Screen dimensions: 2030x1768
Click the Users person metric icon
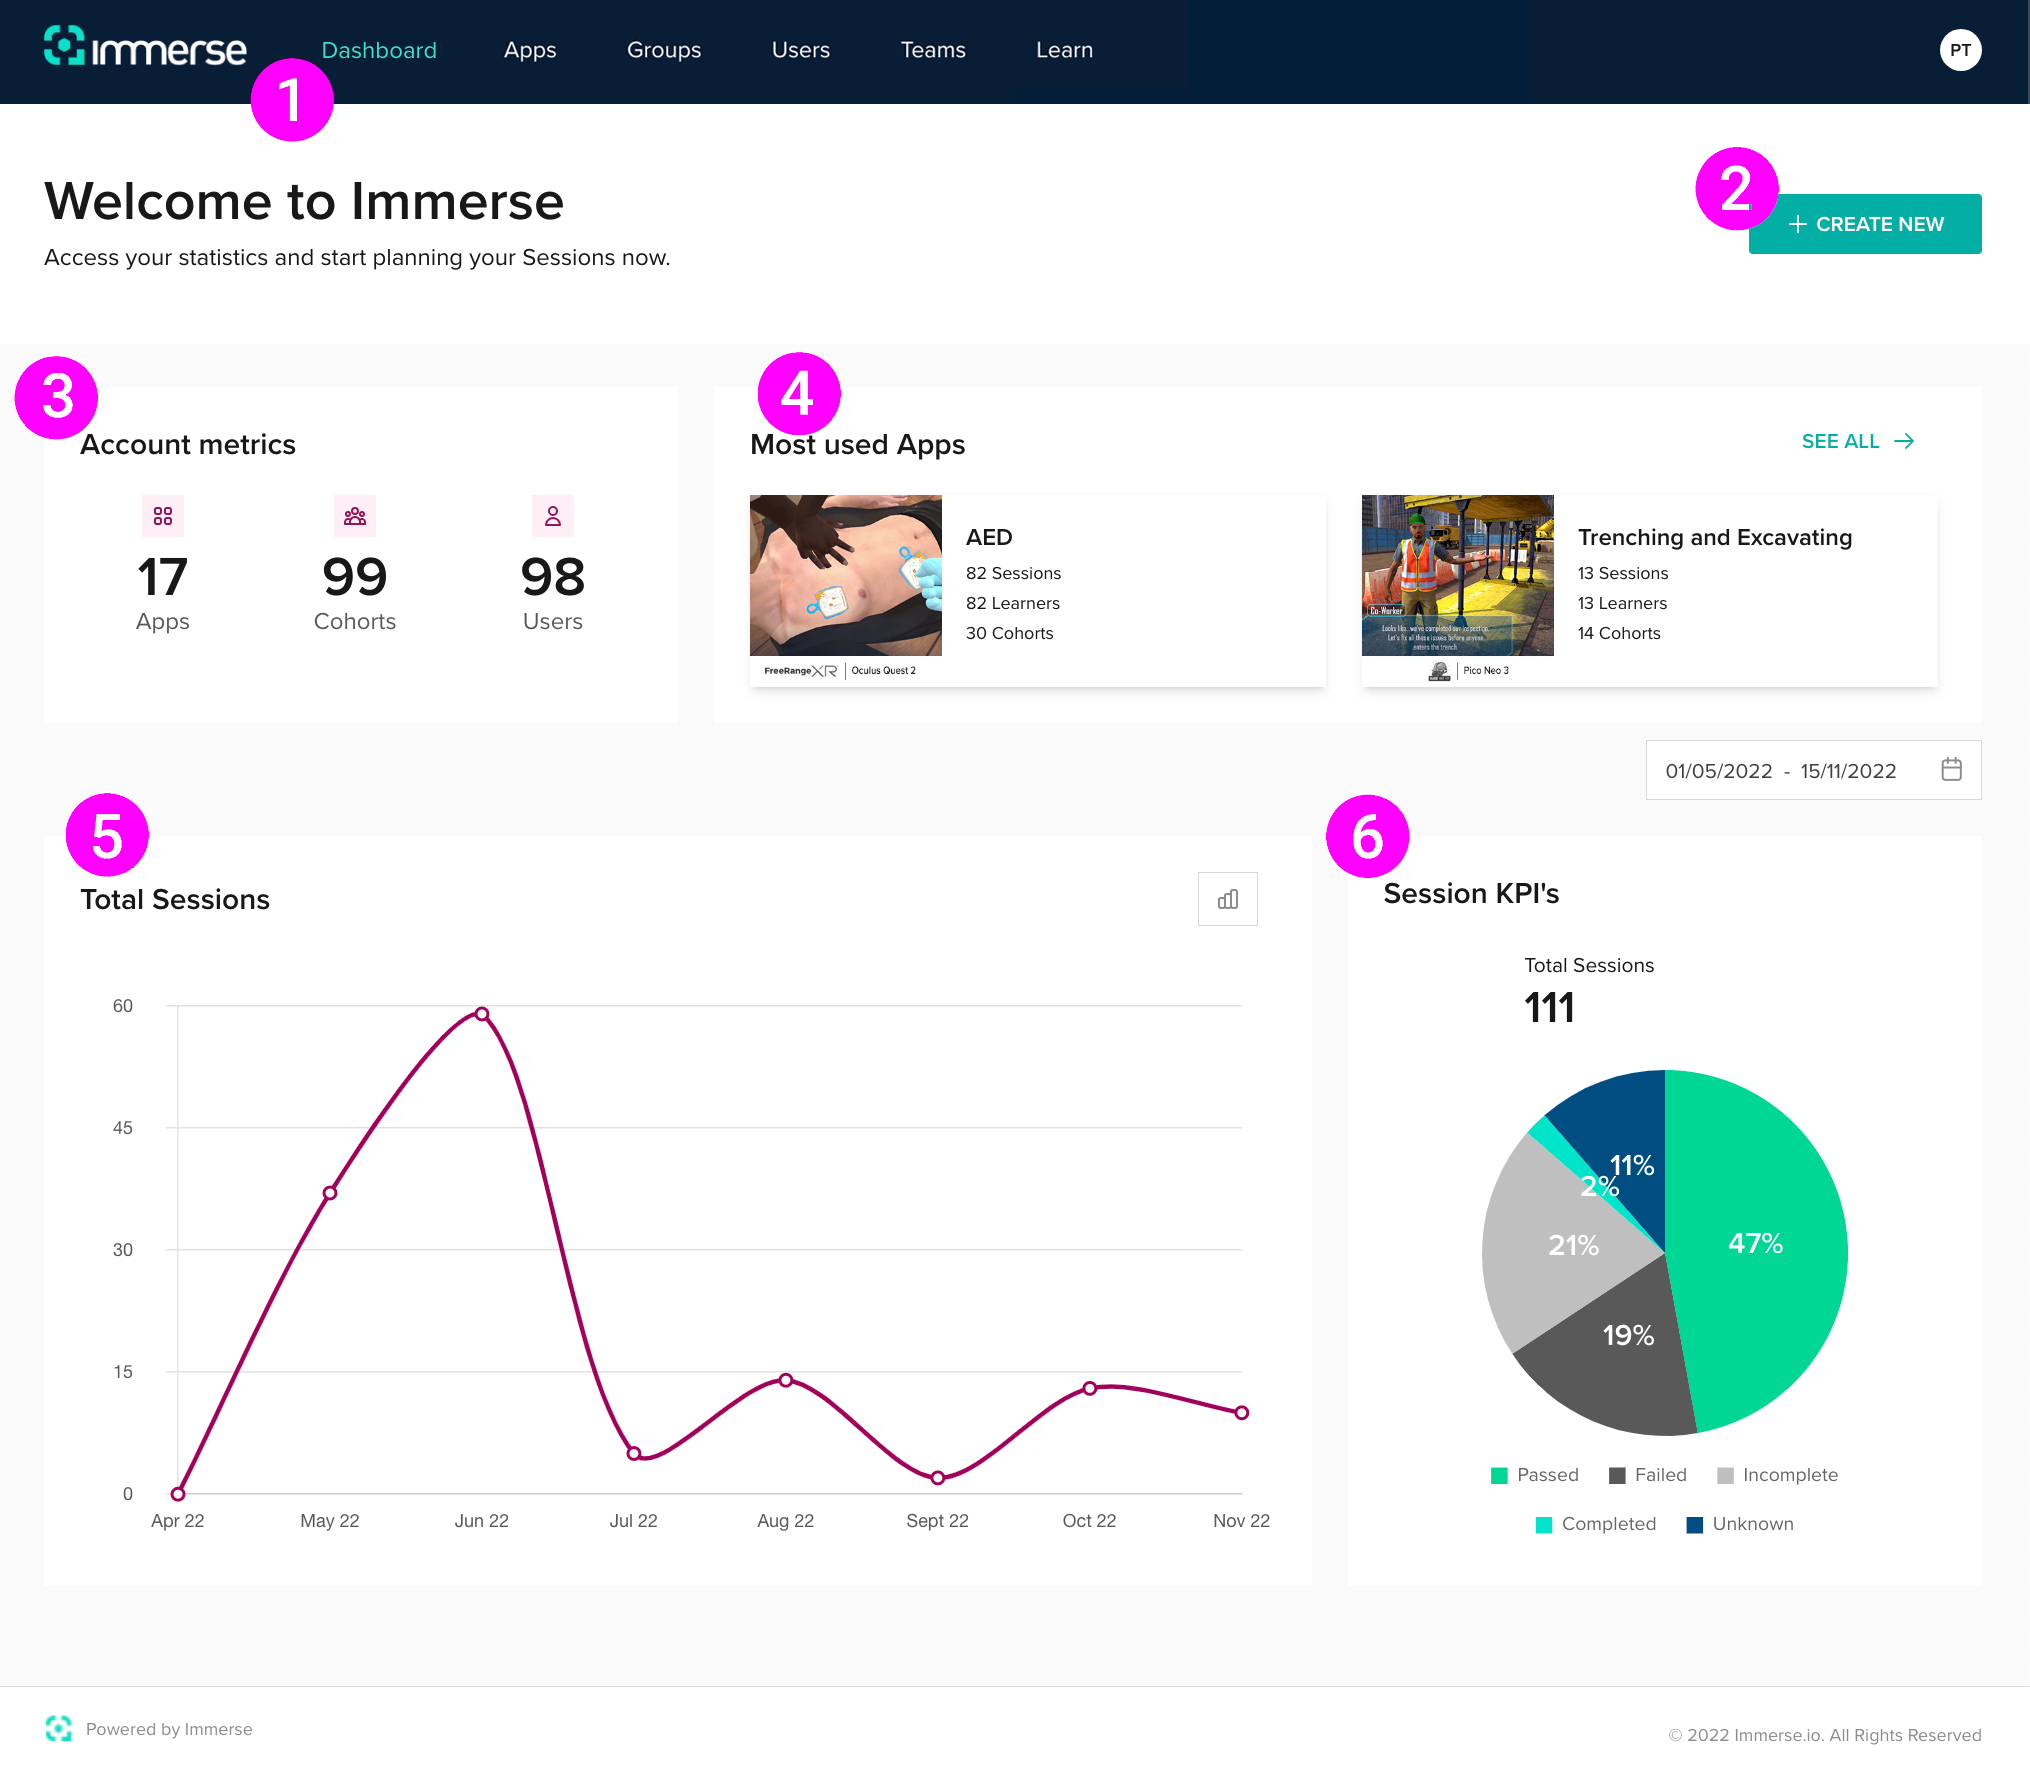click(552, 516)
